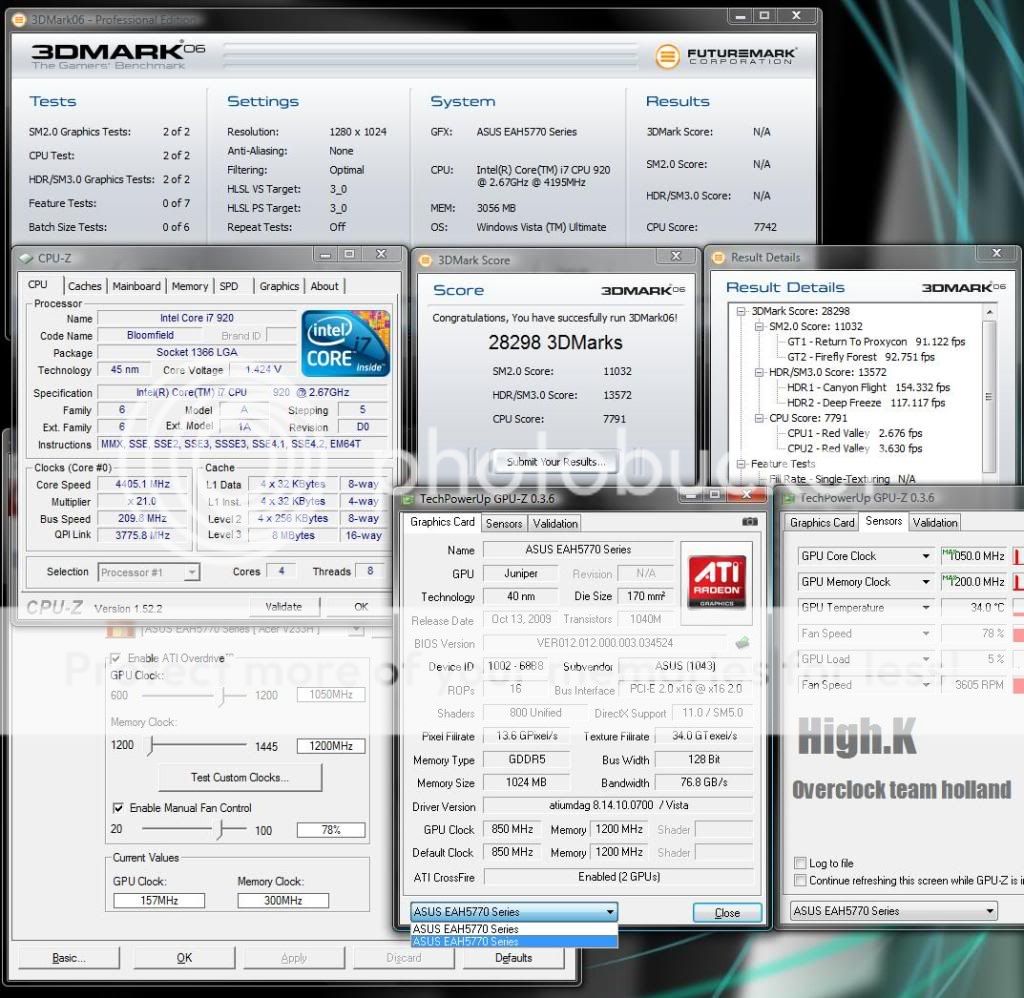Viewport: 1024px width, 998px height.
Task: Open the GPU Temperature sensor dropdown
Action: tap(925, 607)
